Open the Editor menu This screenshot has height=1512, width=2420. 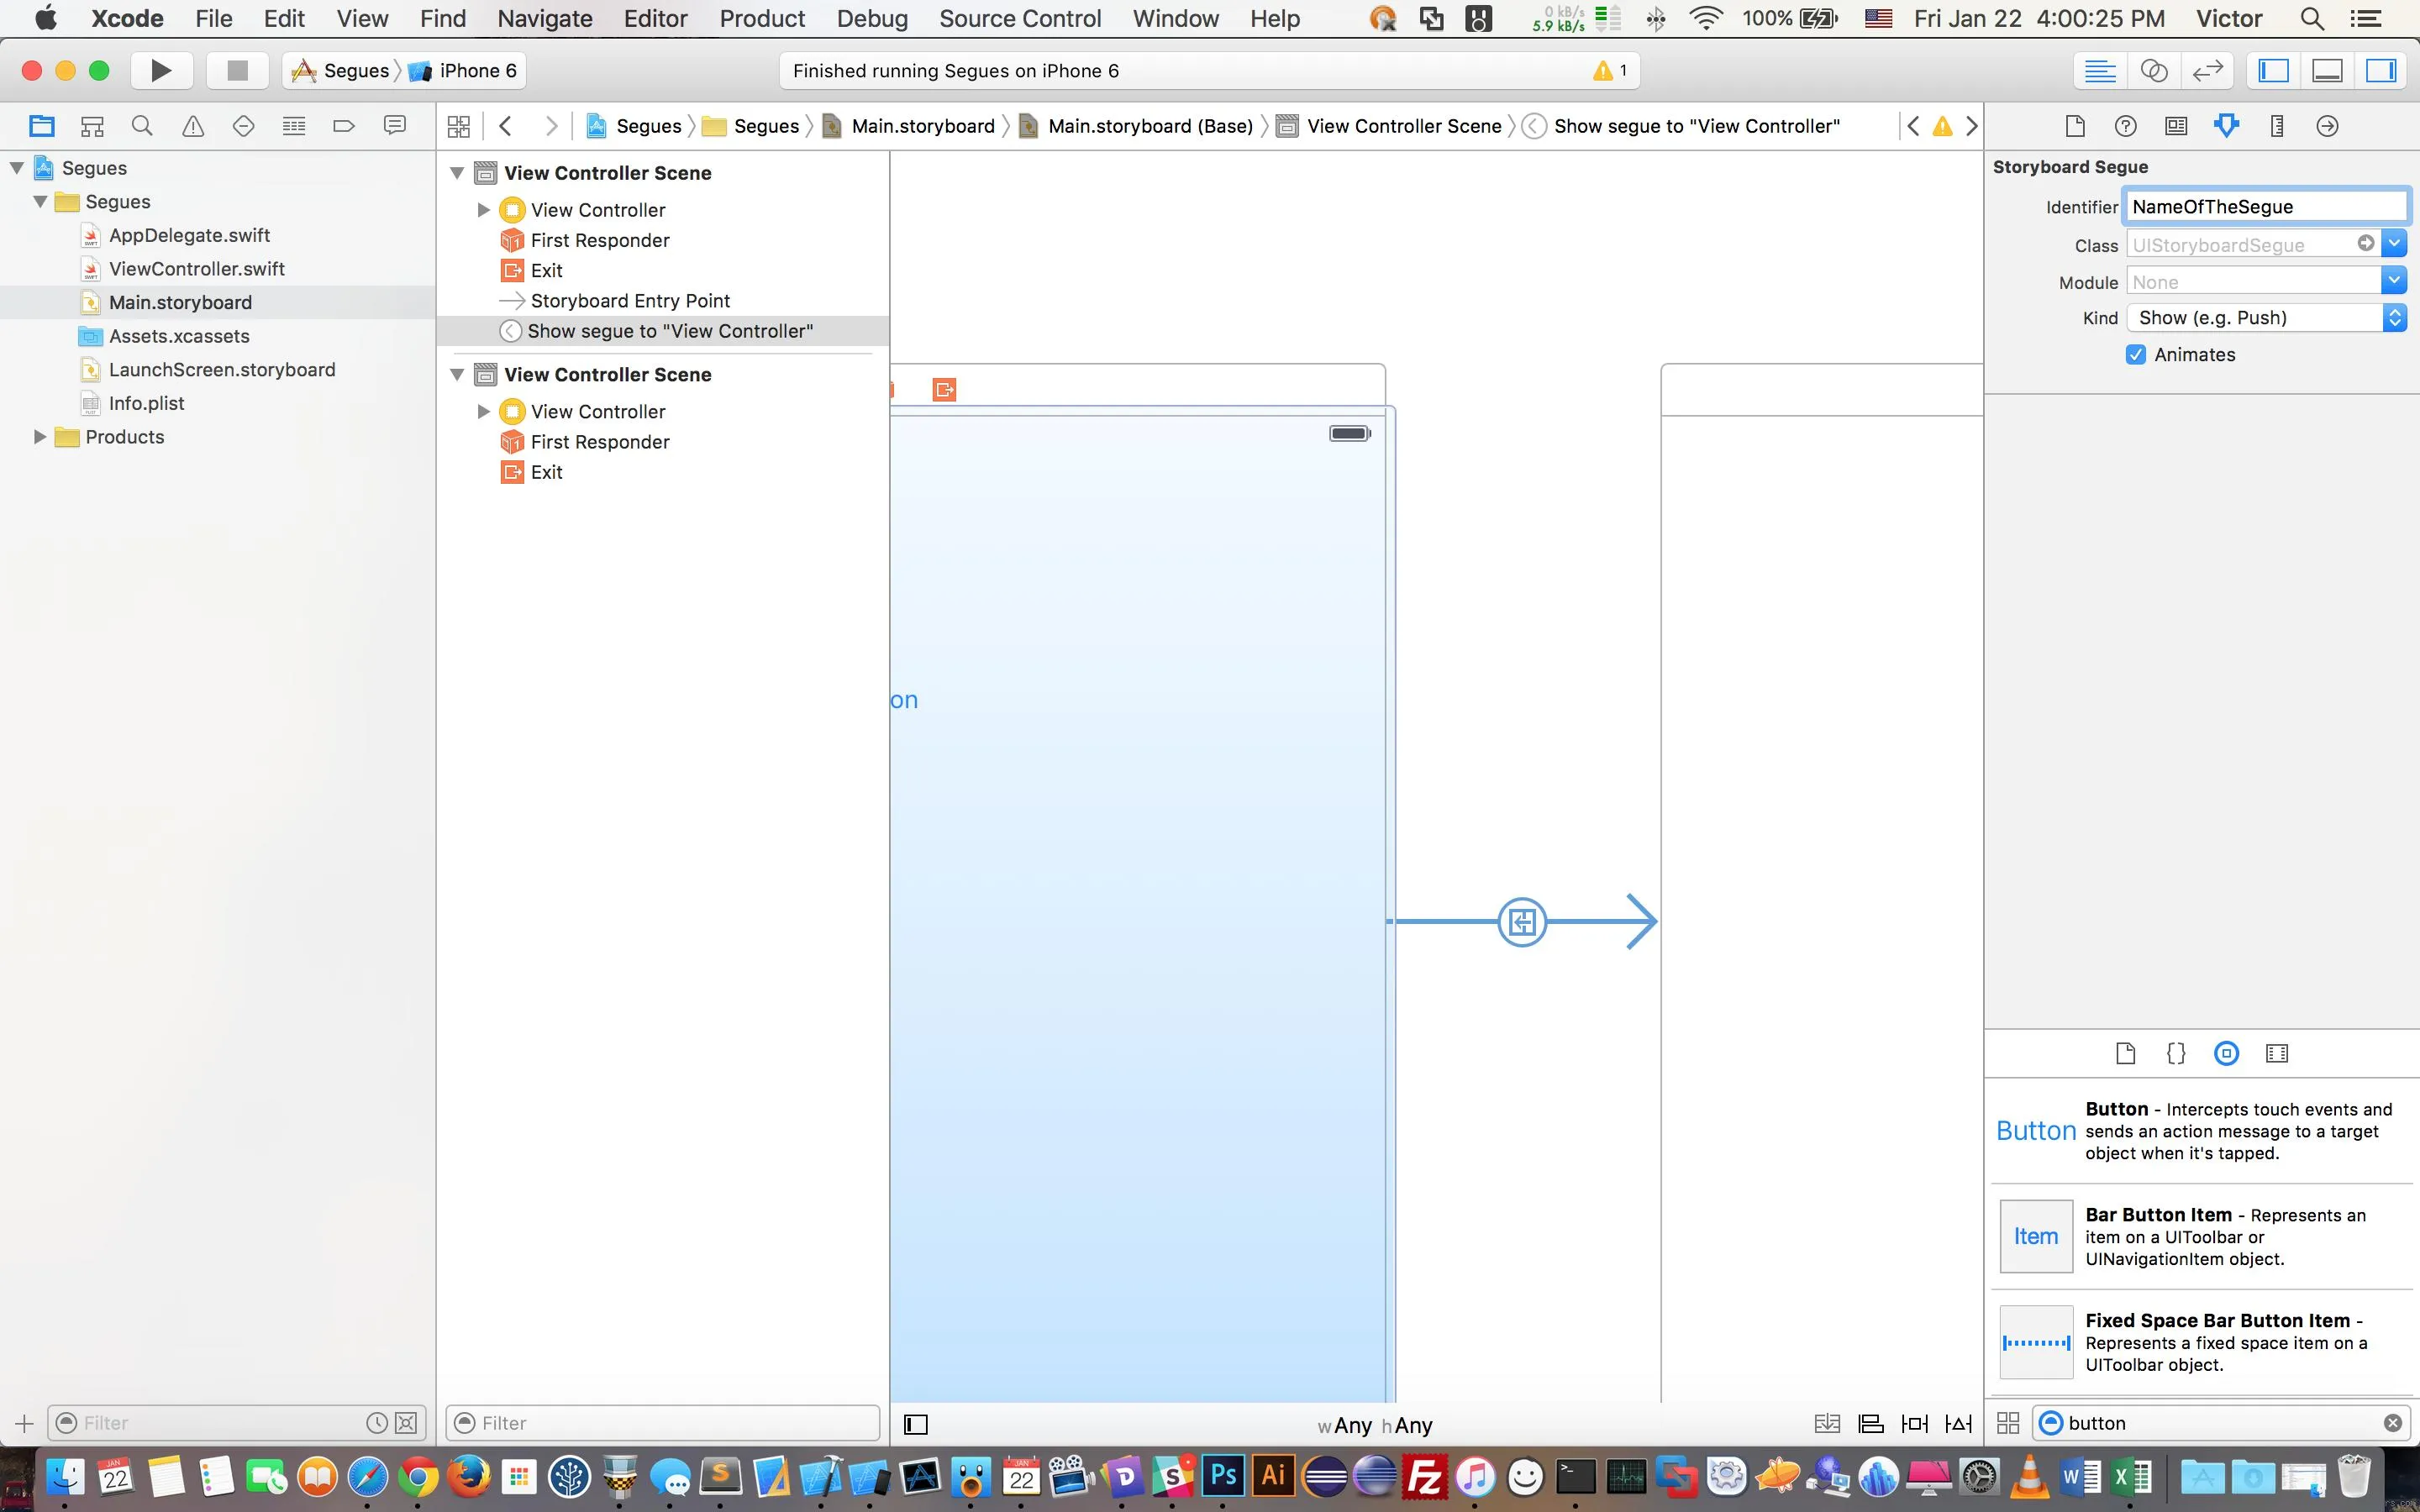click(x=655, y=19)
